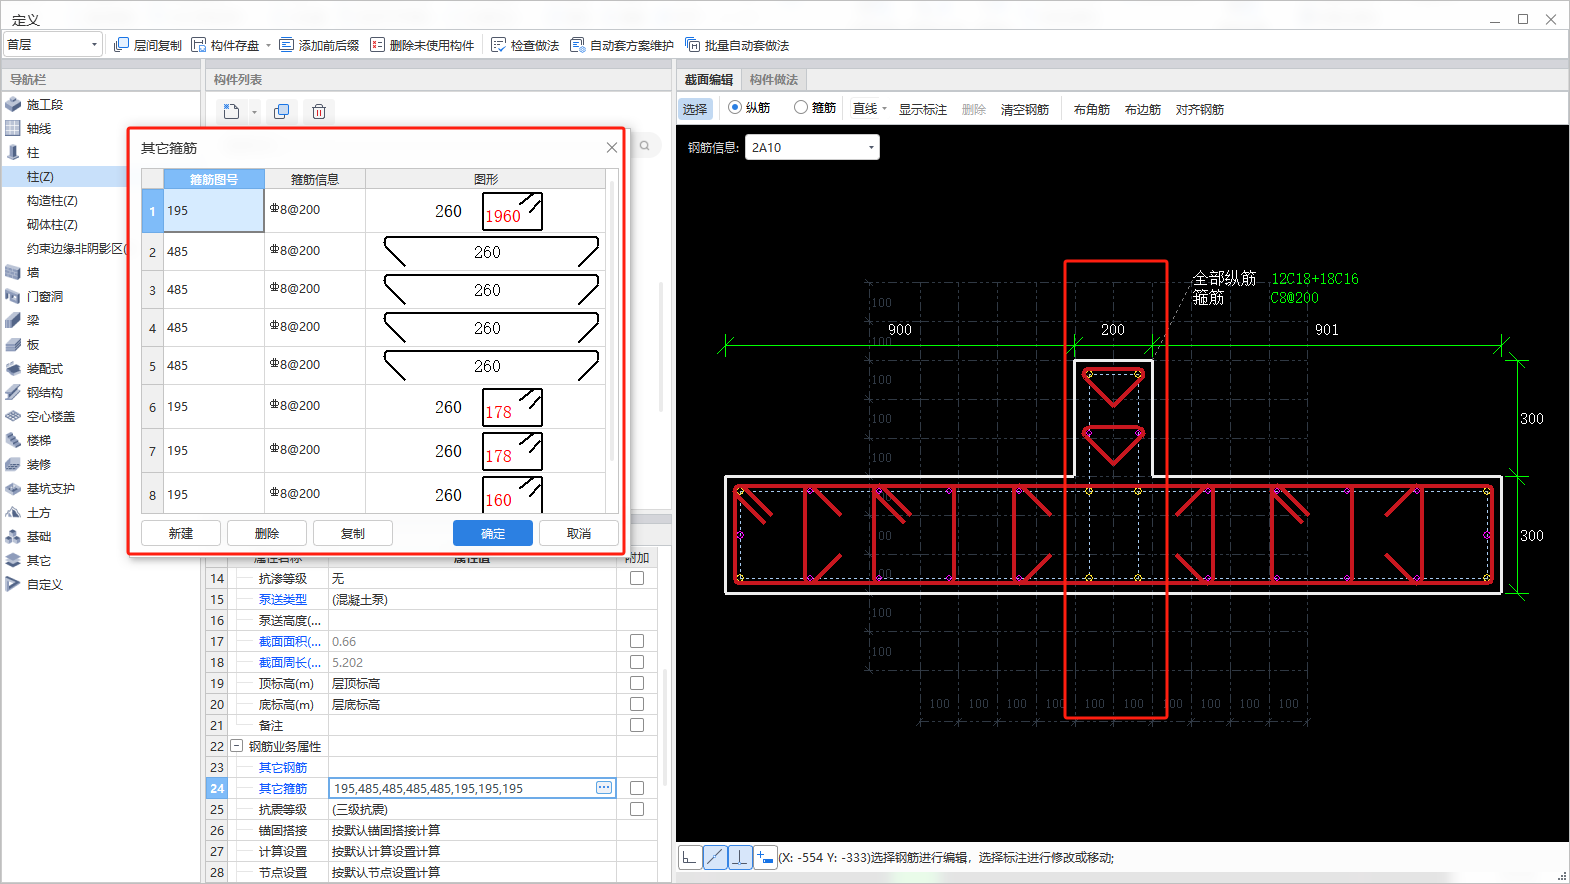
Task: Select the 纵筋 radio button
Action: [735, 107]
